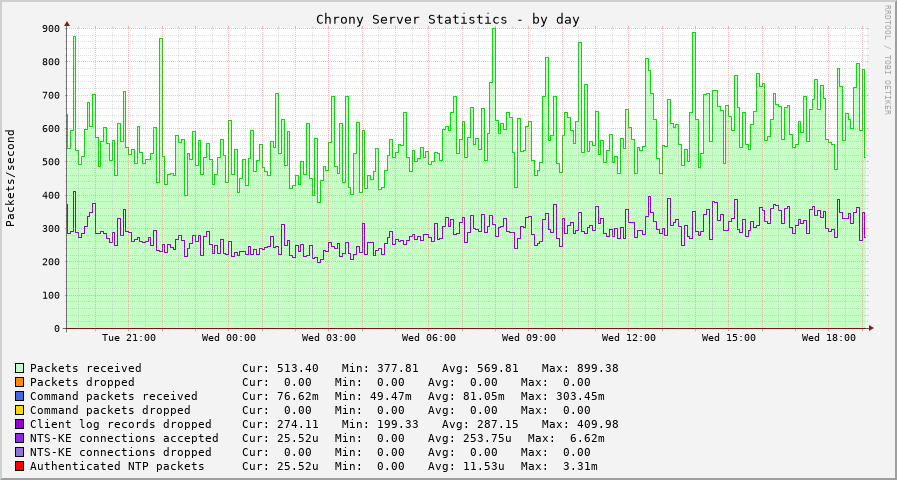Viewport: 897px width, 480px height.
Task: Click the Client log records dropped purple swatch
Action: 20,425
